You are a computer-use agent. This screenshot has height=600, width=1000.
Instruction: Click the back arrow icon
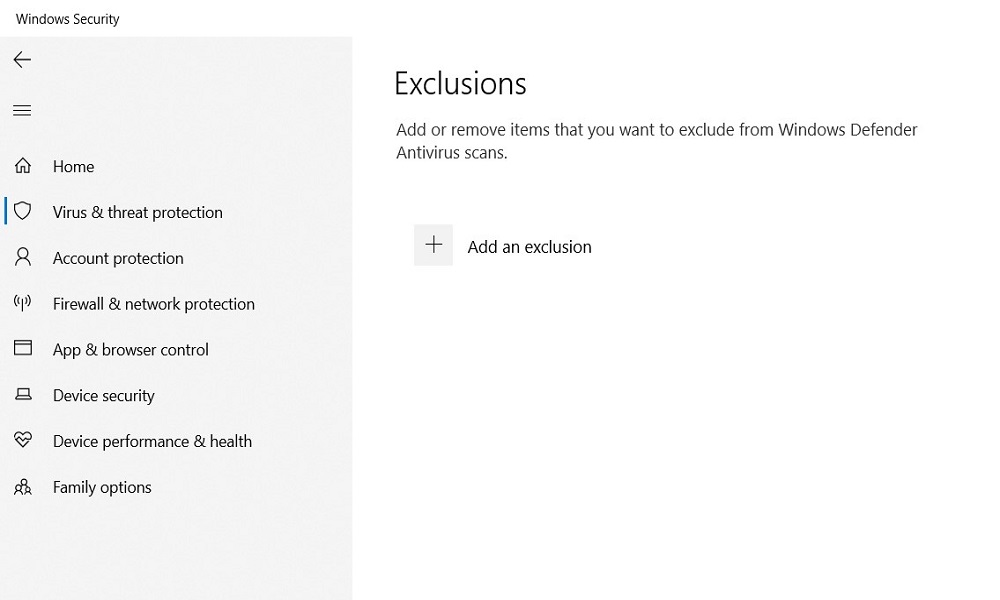coord(22,60)
